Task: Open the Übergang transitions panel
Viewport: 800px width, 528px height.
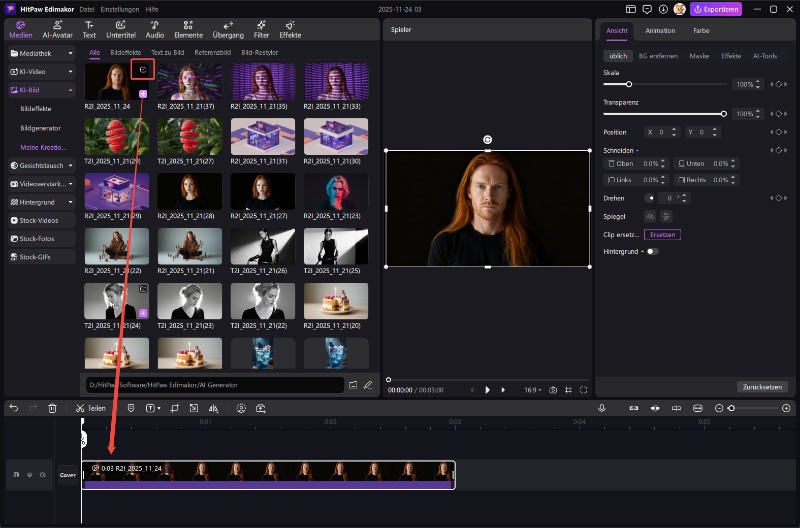Action: 227,28
